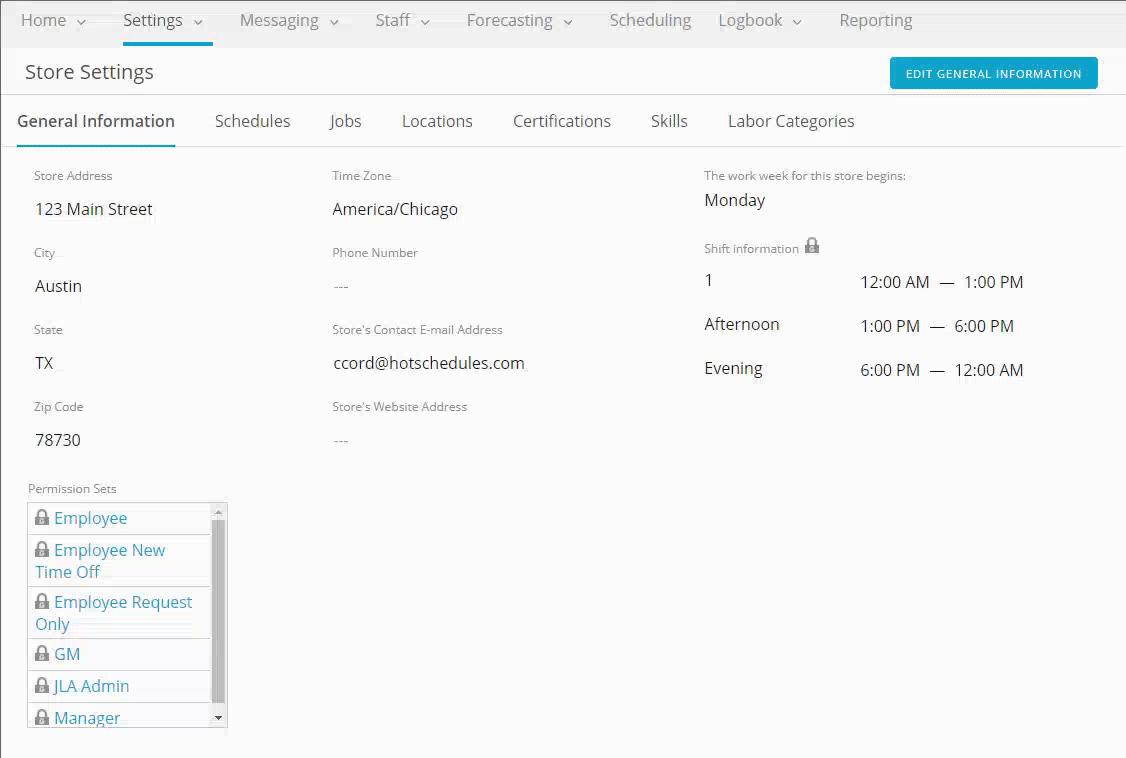Click the lock icon next to GM
1126x758 pixels.
(41, 653)
